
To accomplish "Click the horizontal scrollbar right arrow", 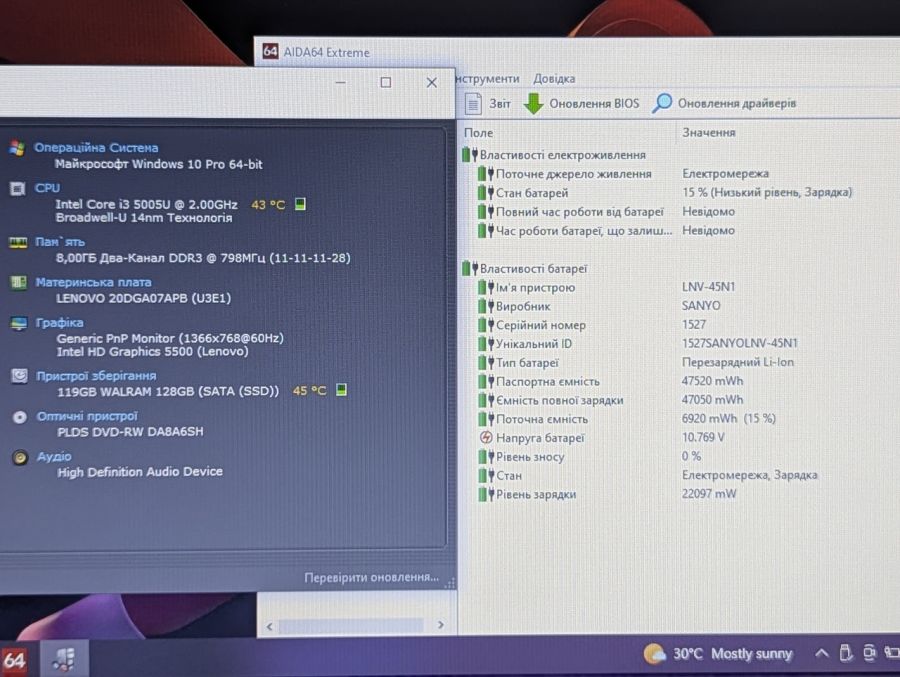I will [x=440, y=625].
